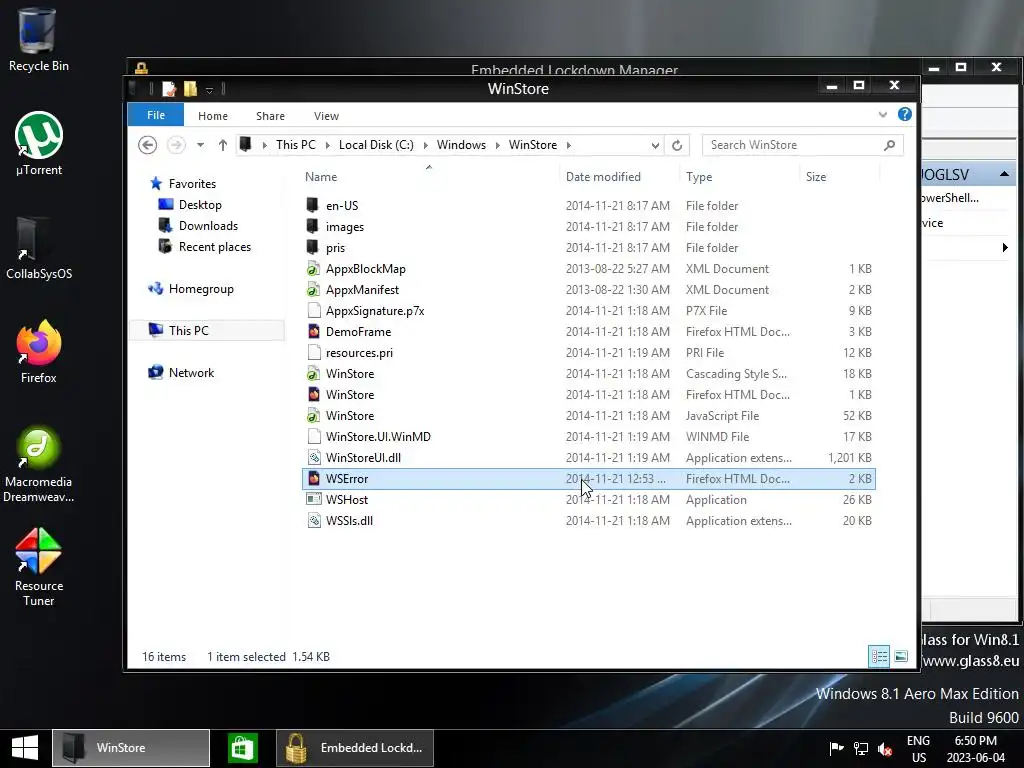The width and height of the screenshot is (1024, 768).
Task: Launch µTorrent from the desktop
Action: click(x=39, y=144)
